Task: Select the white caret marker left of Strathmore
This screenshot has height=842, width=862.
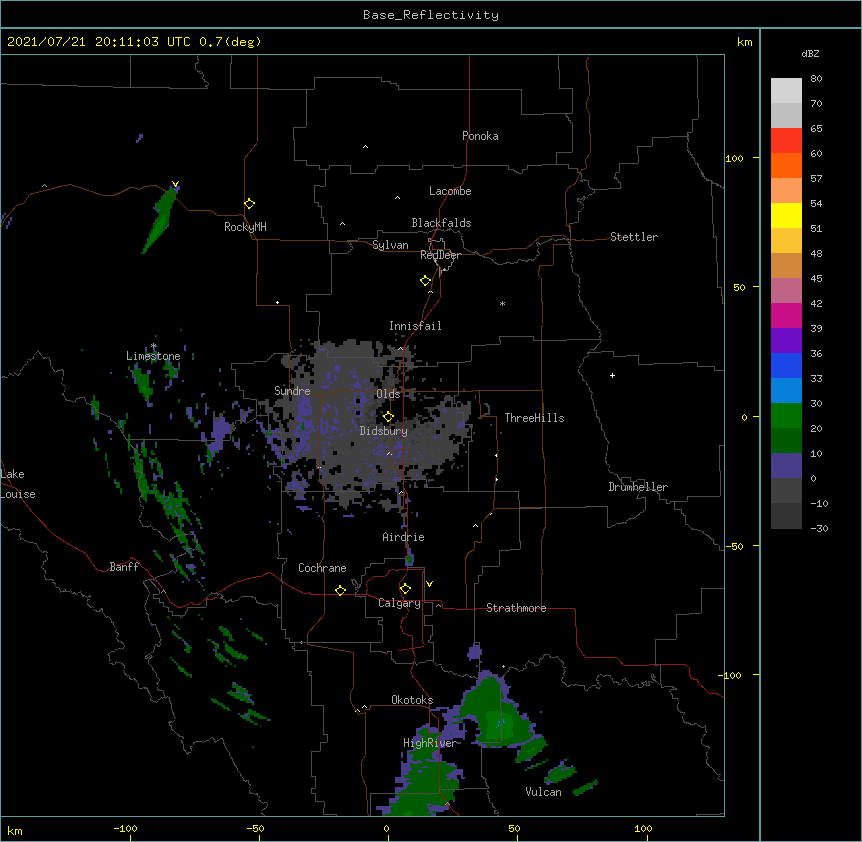Action: pos(438,605)
